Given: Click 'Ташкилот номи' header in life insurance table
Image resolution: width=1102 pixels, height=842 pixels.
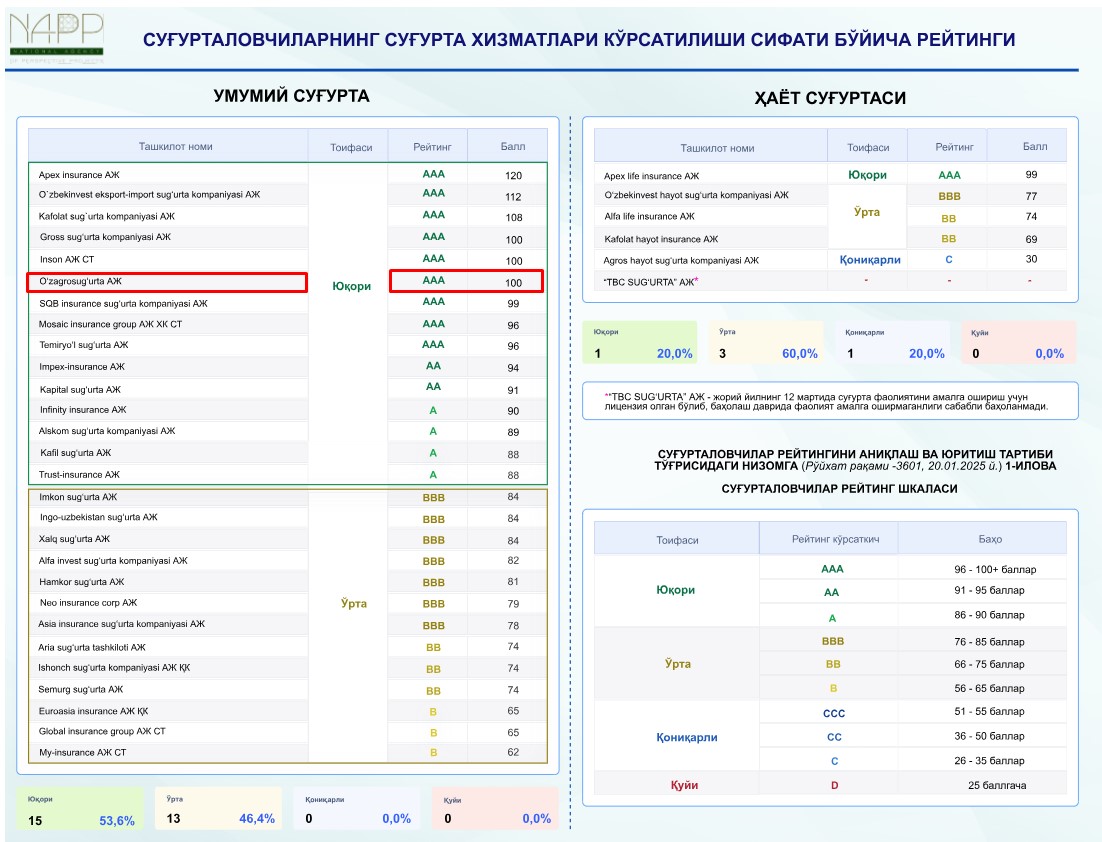Looking at the screenshot, I should [717, 147].
